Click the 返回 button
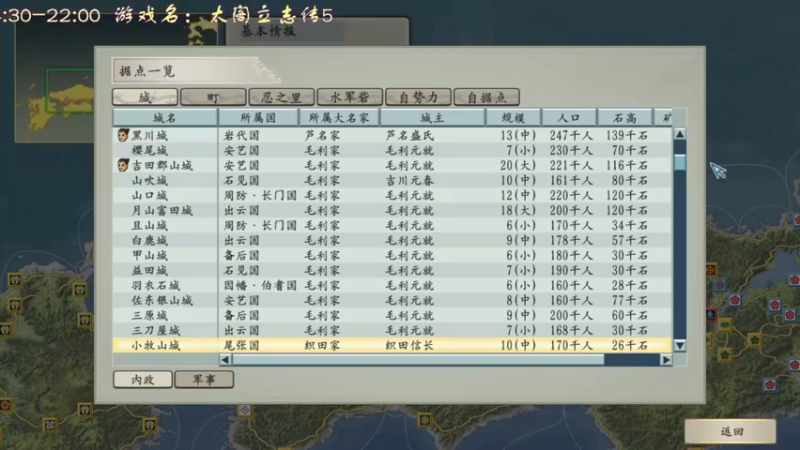Screen dimensions: 800x450 [731, 432]
